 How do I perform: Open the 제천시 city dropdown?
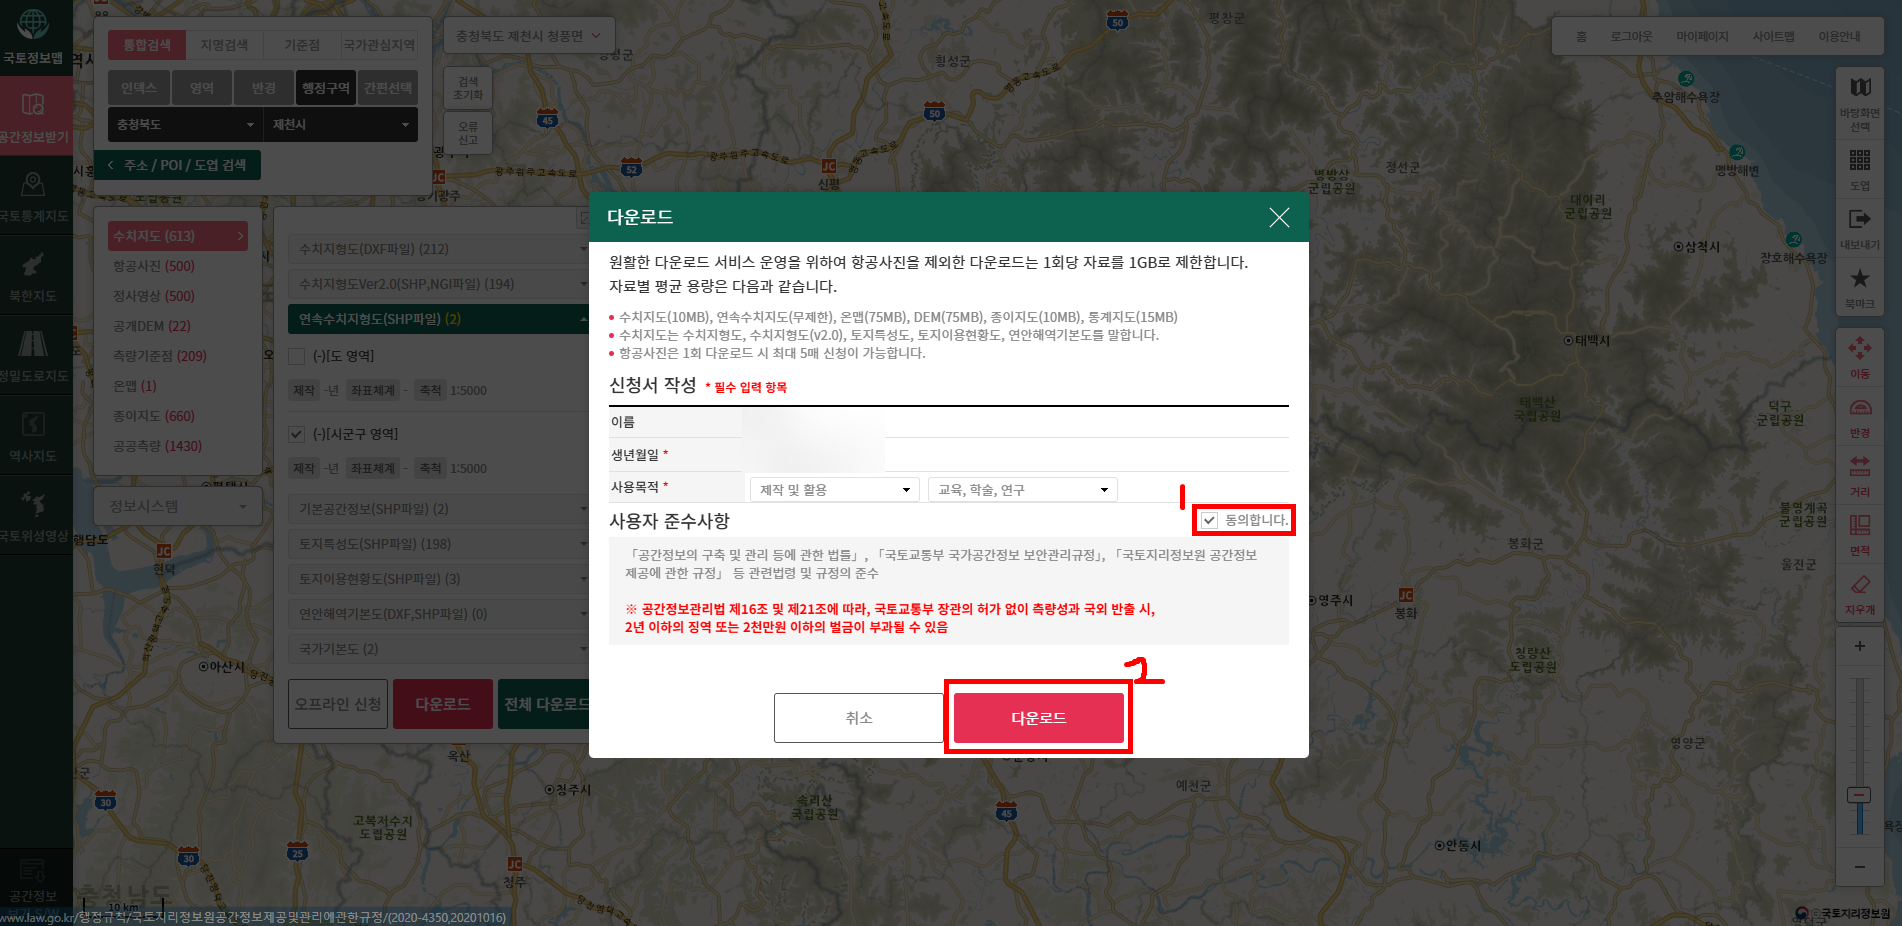click(x=340, y=124)
